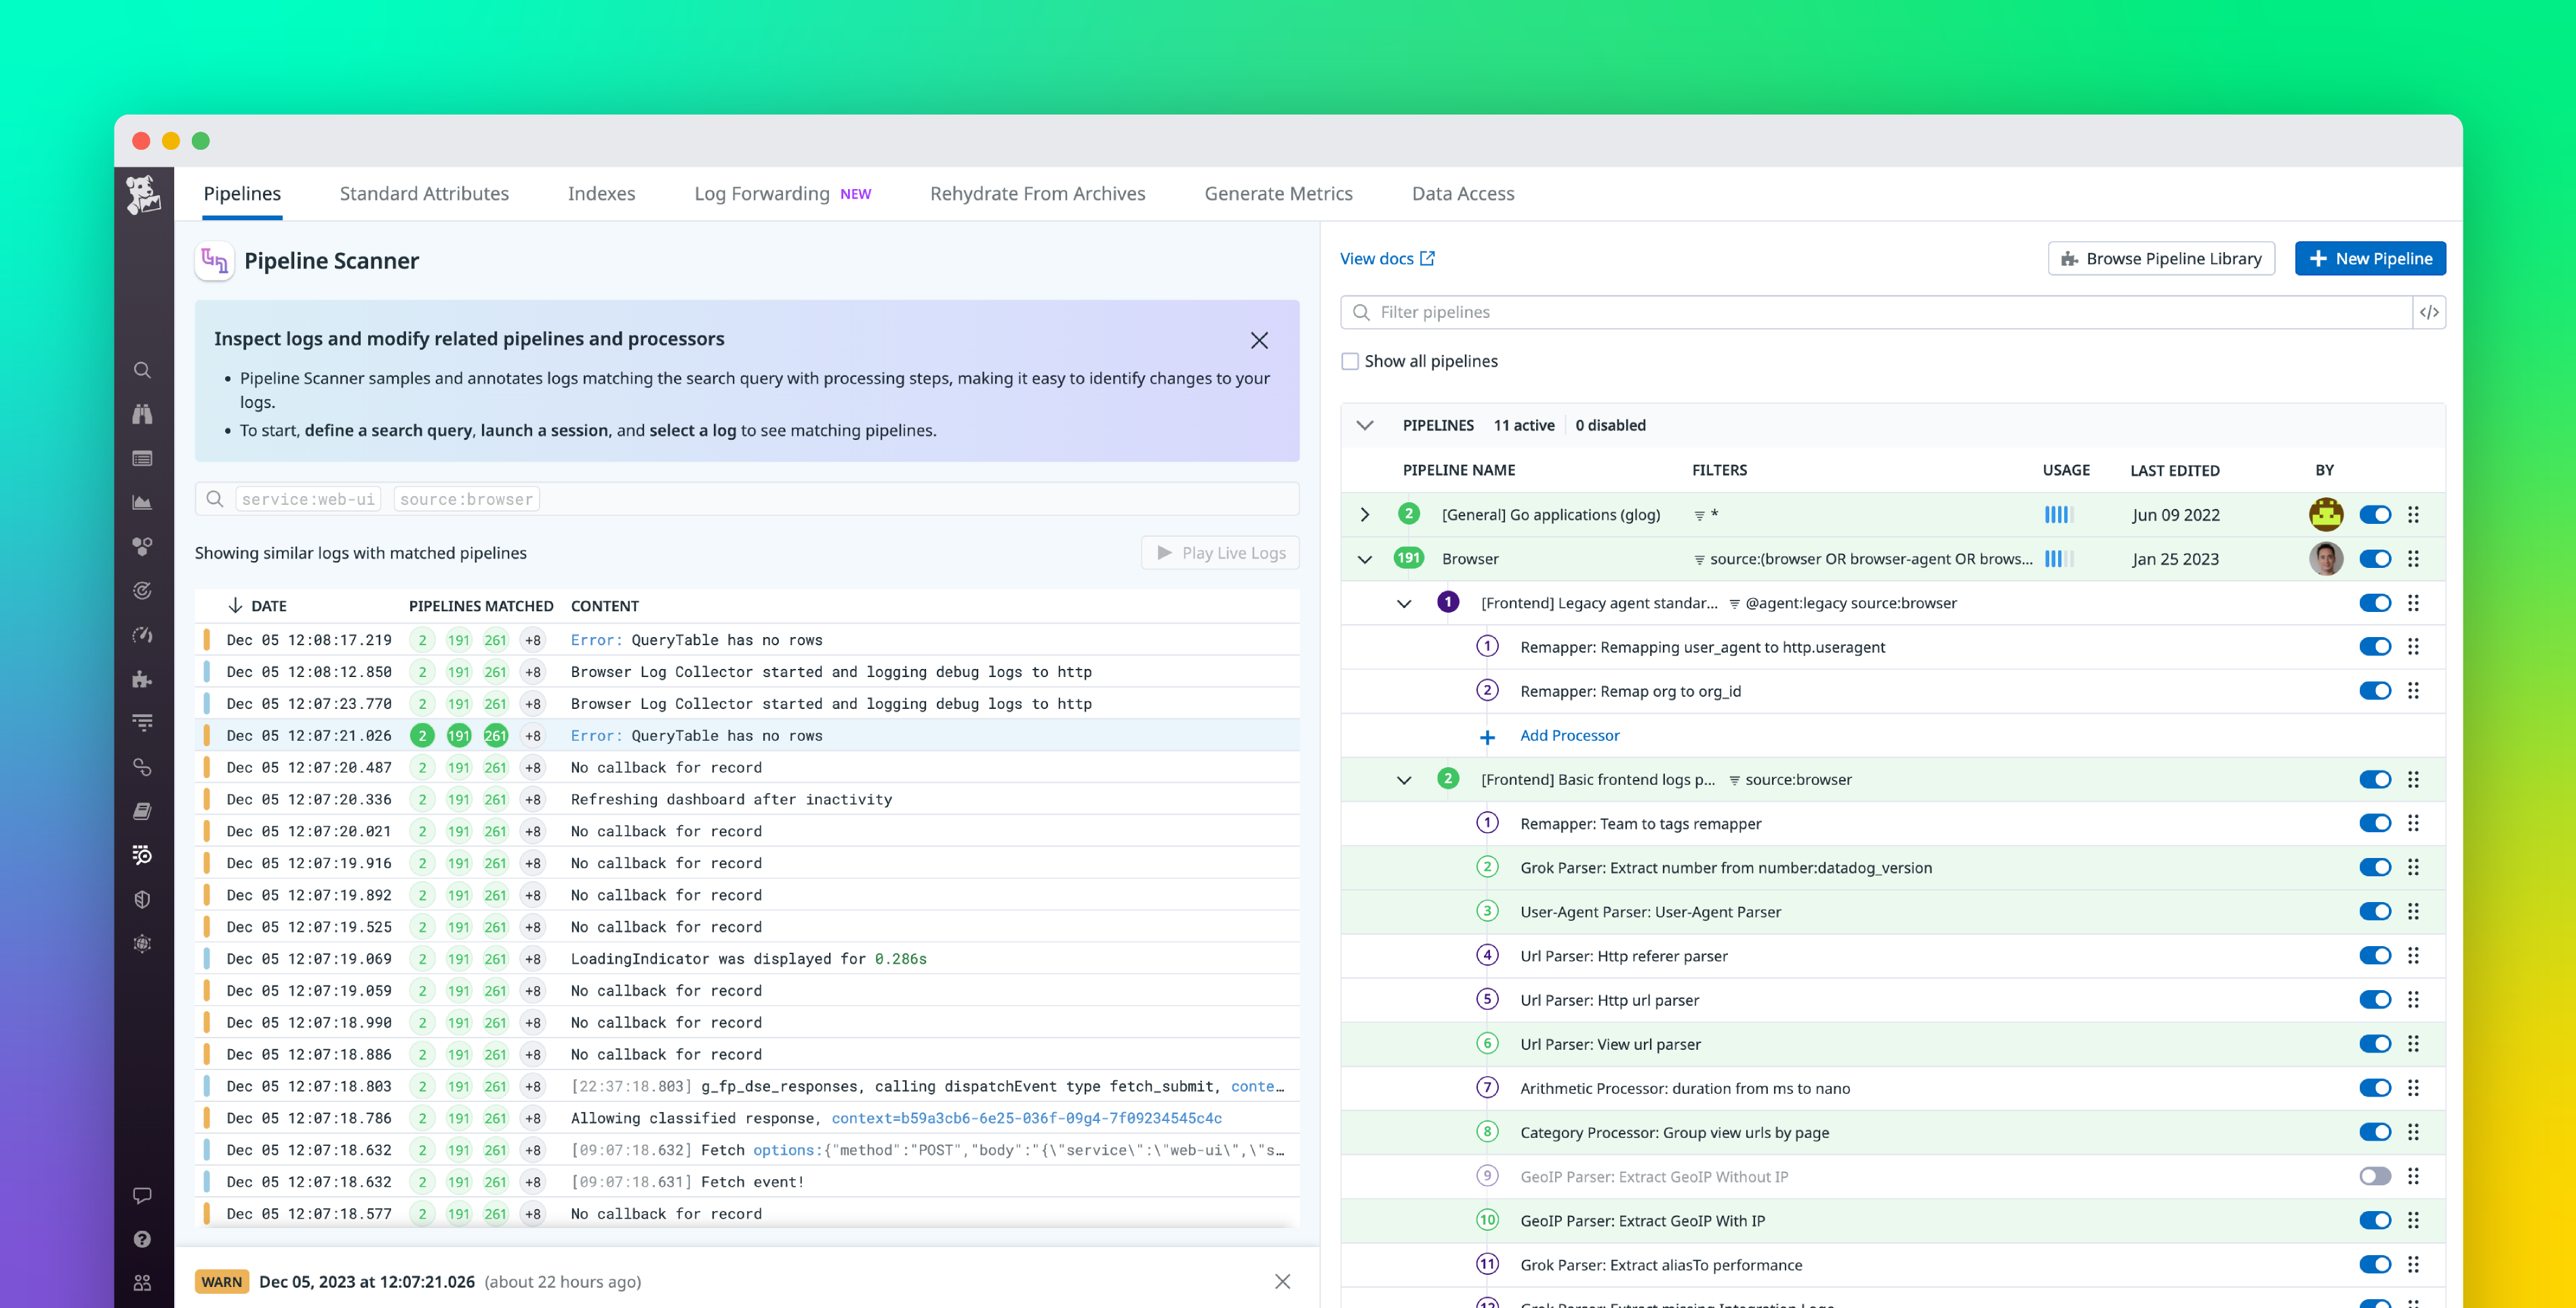Open the Generate Metrics tab
The width and height of the screenshot is (2576, 1308).
pyautogui.click(x=1278, y=193)
